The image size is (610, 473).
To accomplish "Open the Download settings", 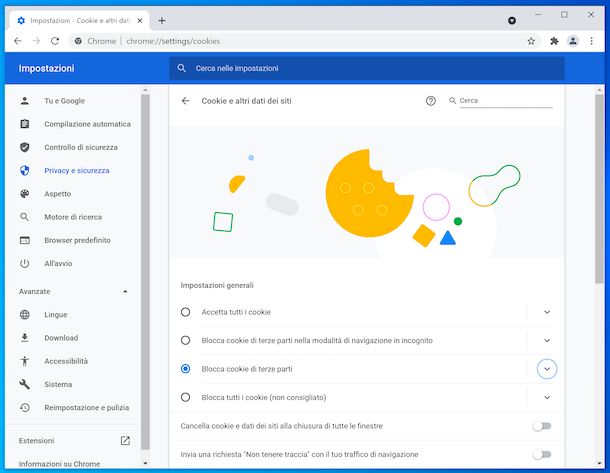I will pyautogui.click(x=61, y=338).
